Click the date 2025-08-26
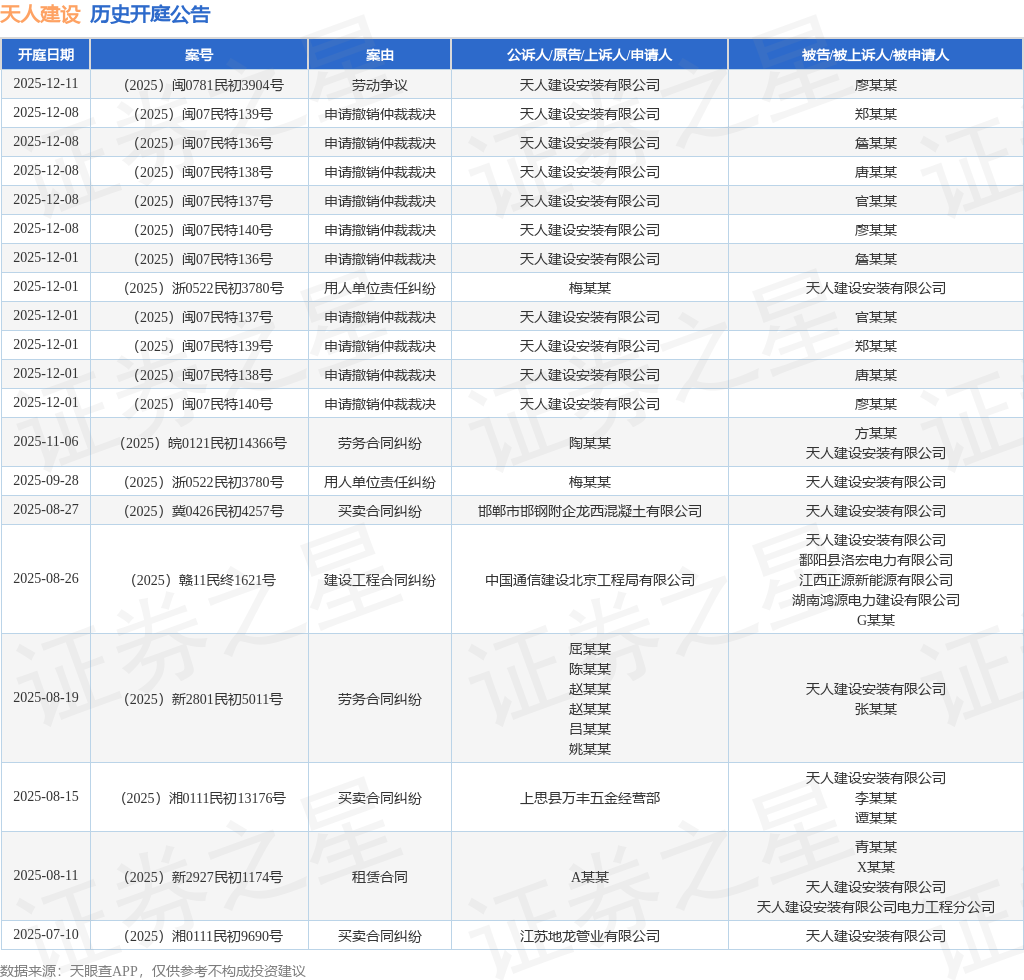 (46, 578)
